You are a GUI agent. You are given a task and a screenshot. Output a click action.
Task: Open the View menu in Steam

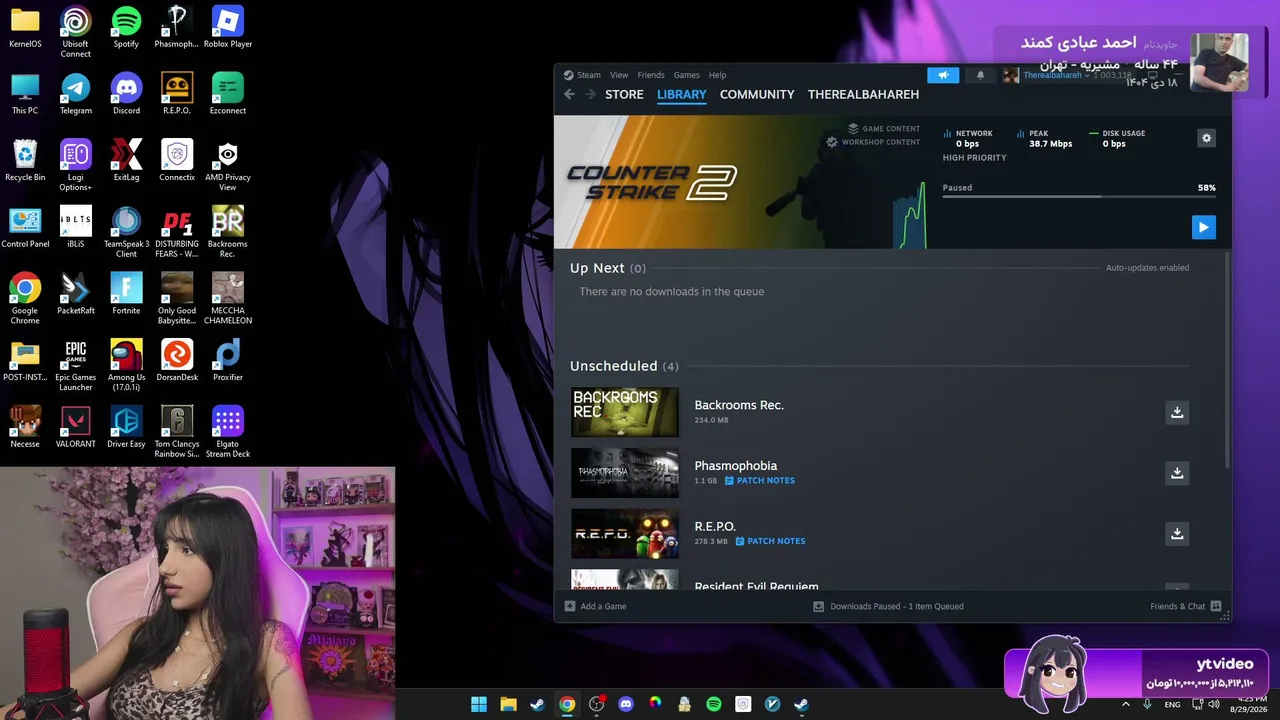[x=619, y=75]
